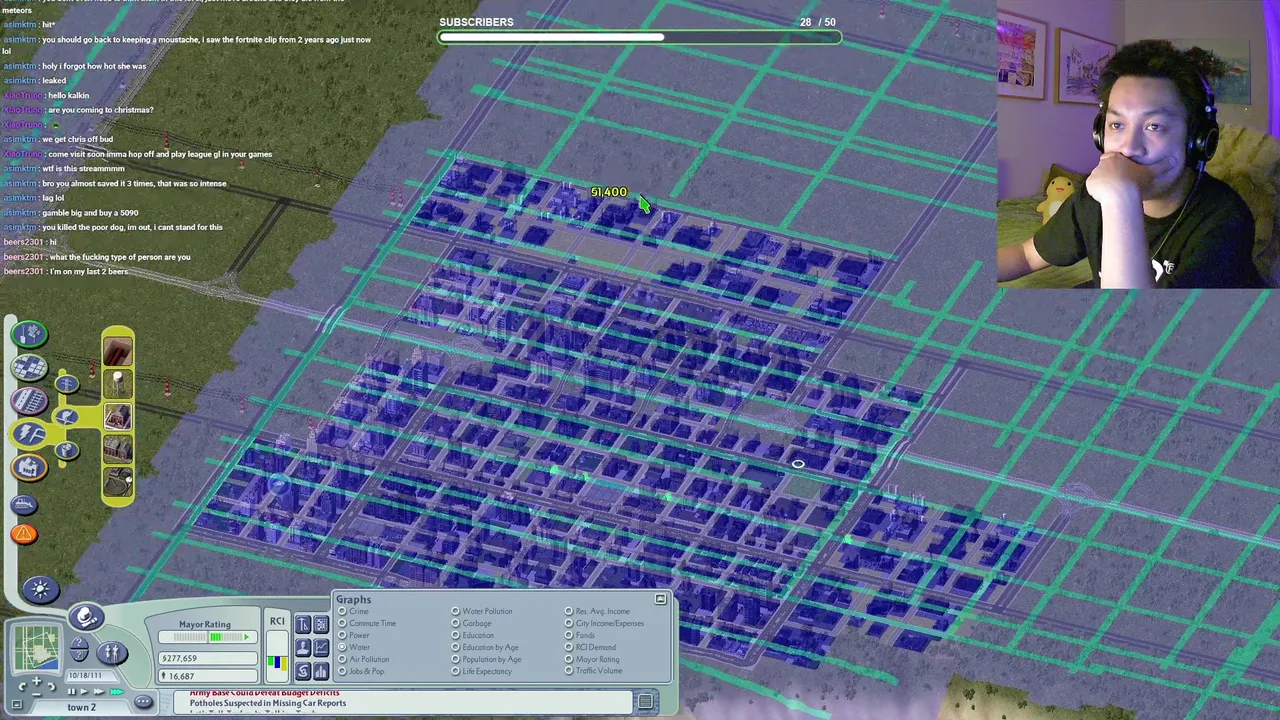The width and height of the screenshot is (1280, 720).
Task: Open the Transportation tools road-rail icon
Action: (x=29, y=400)
